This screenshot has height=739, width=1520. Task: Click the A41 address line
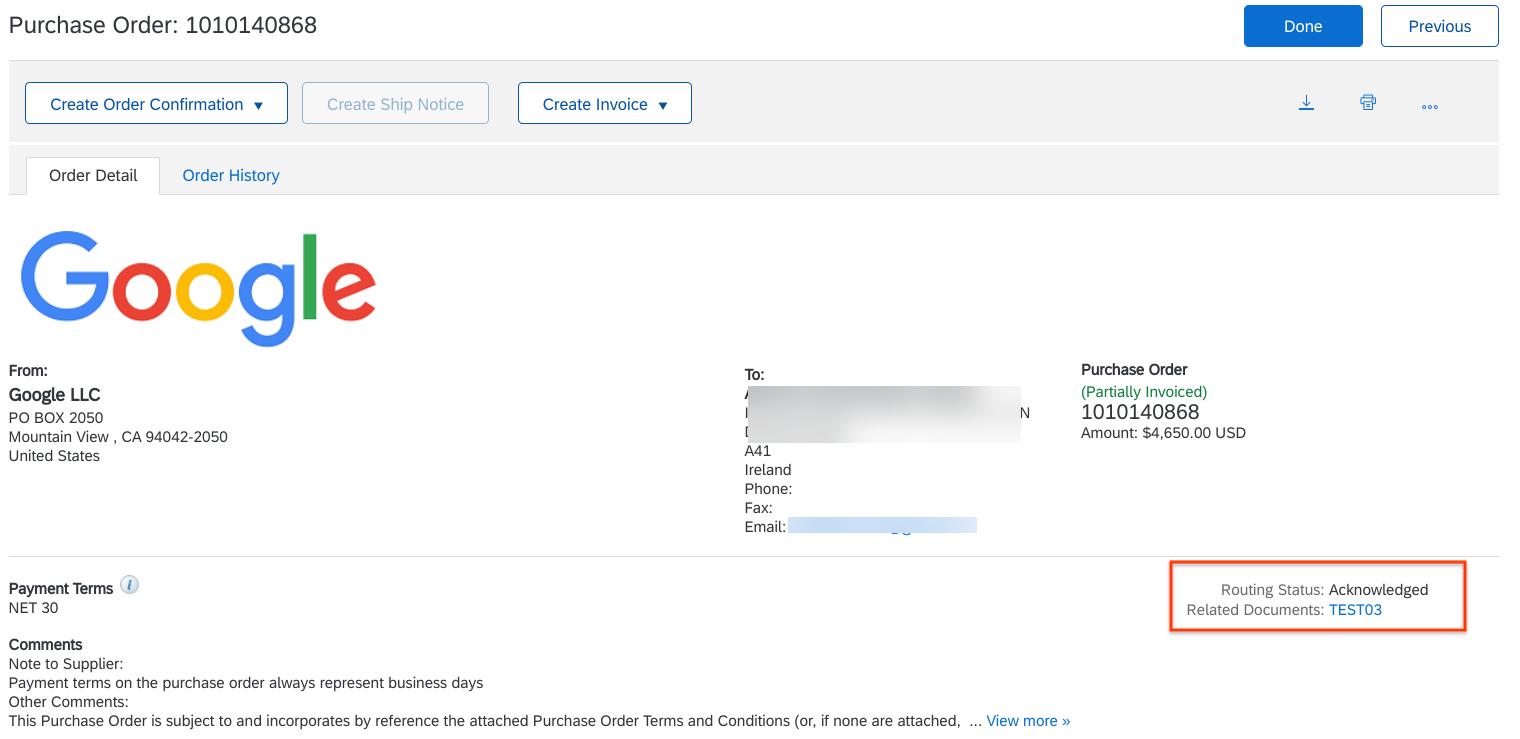[x=758, y=451]
